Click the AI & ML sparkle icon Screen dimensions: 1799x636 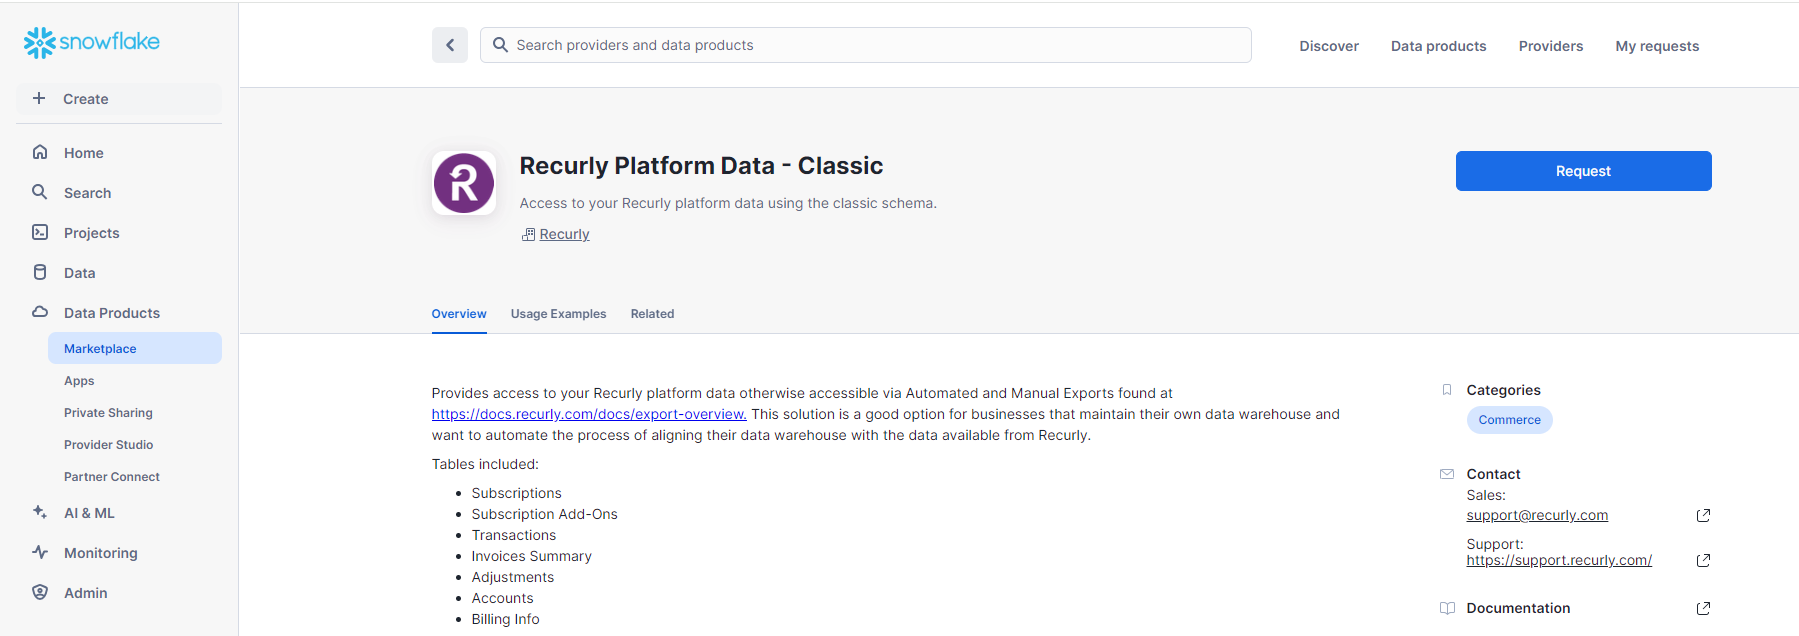click(40, 512)
